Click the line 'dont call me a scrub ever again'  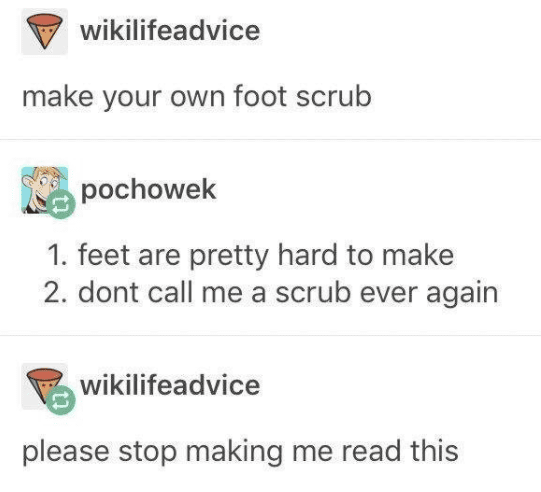[x=288, y=293]
